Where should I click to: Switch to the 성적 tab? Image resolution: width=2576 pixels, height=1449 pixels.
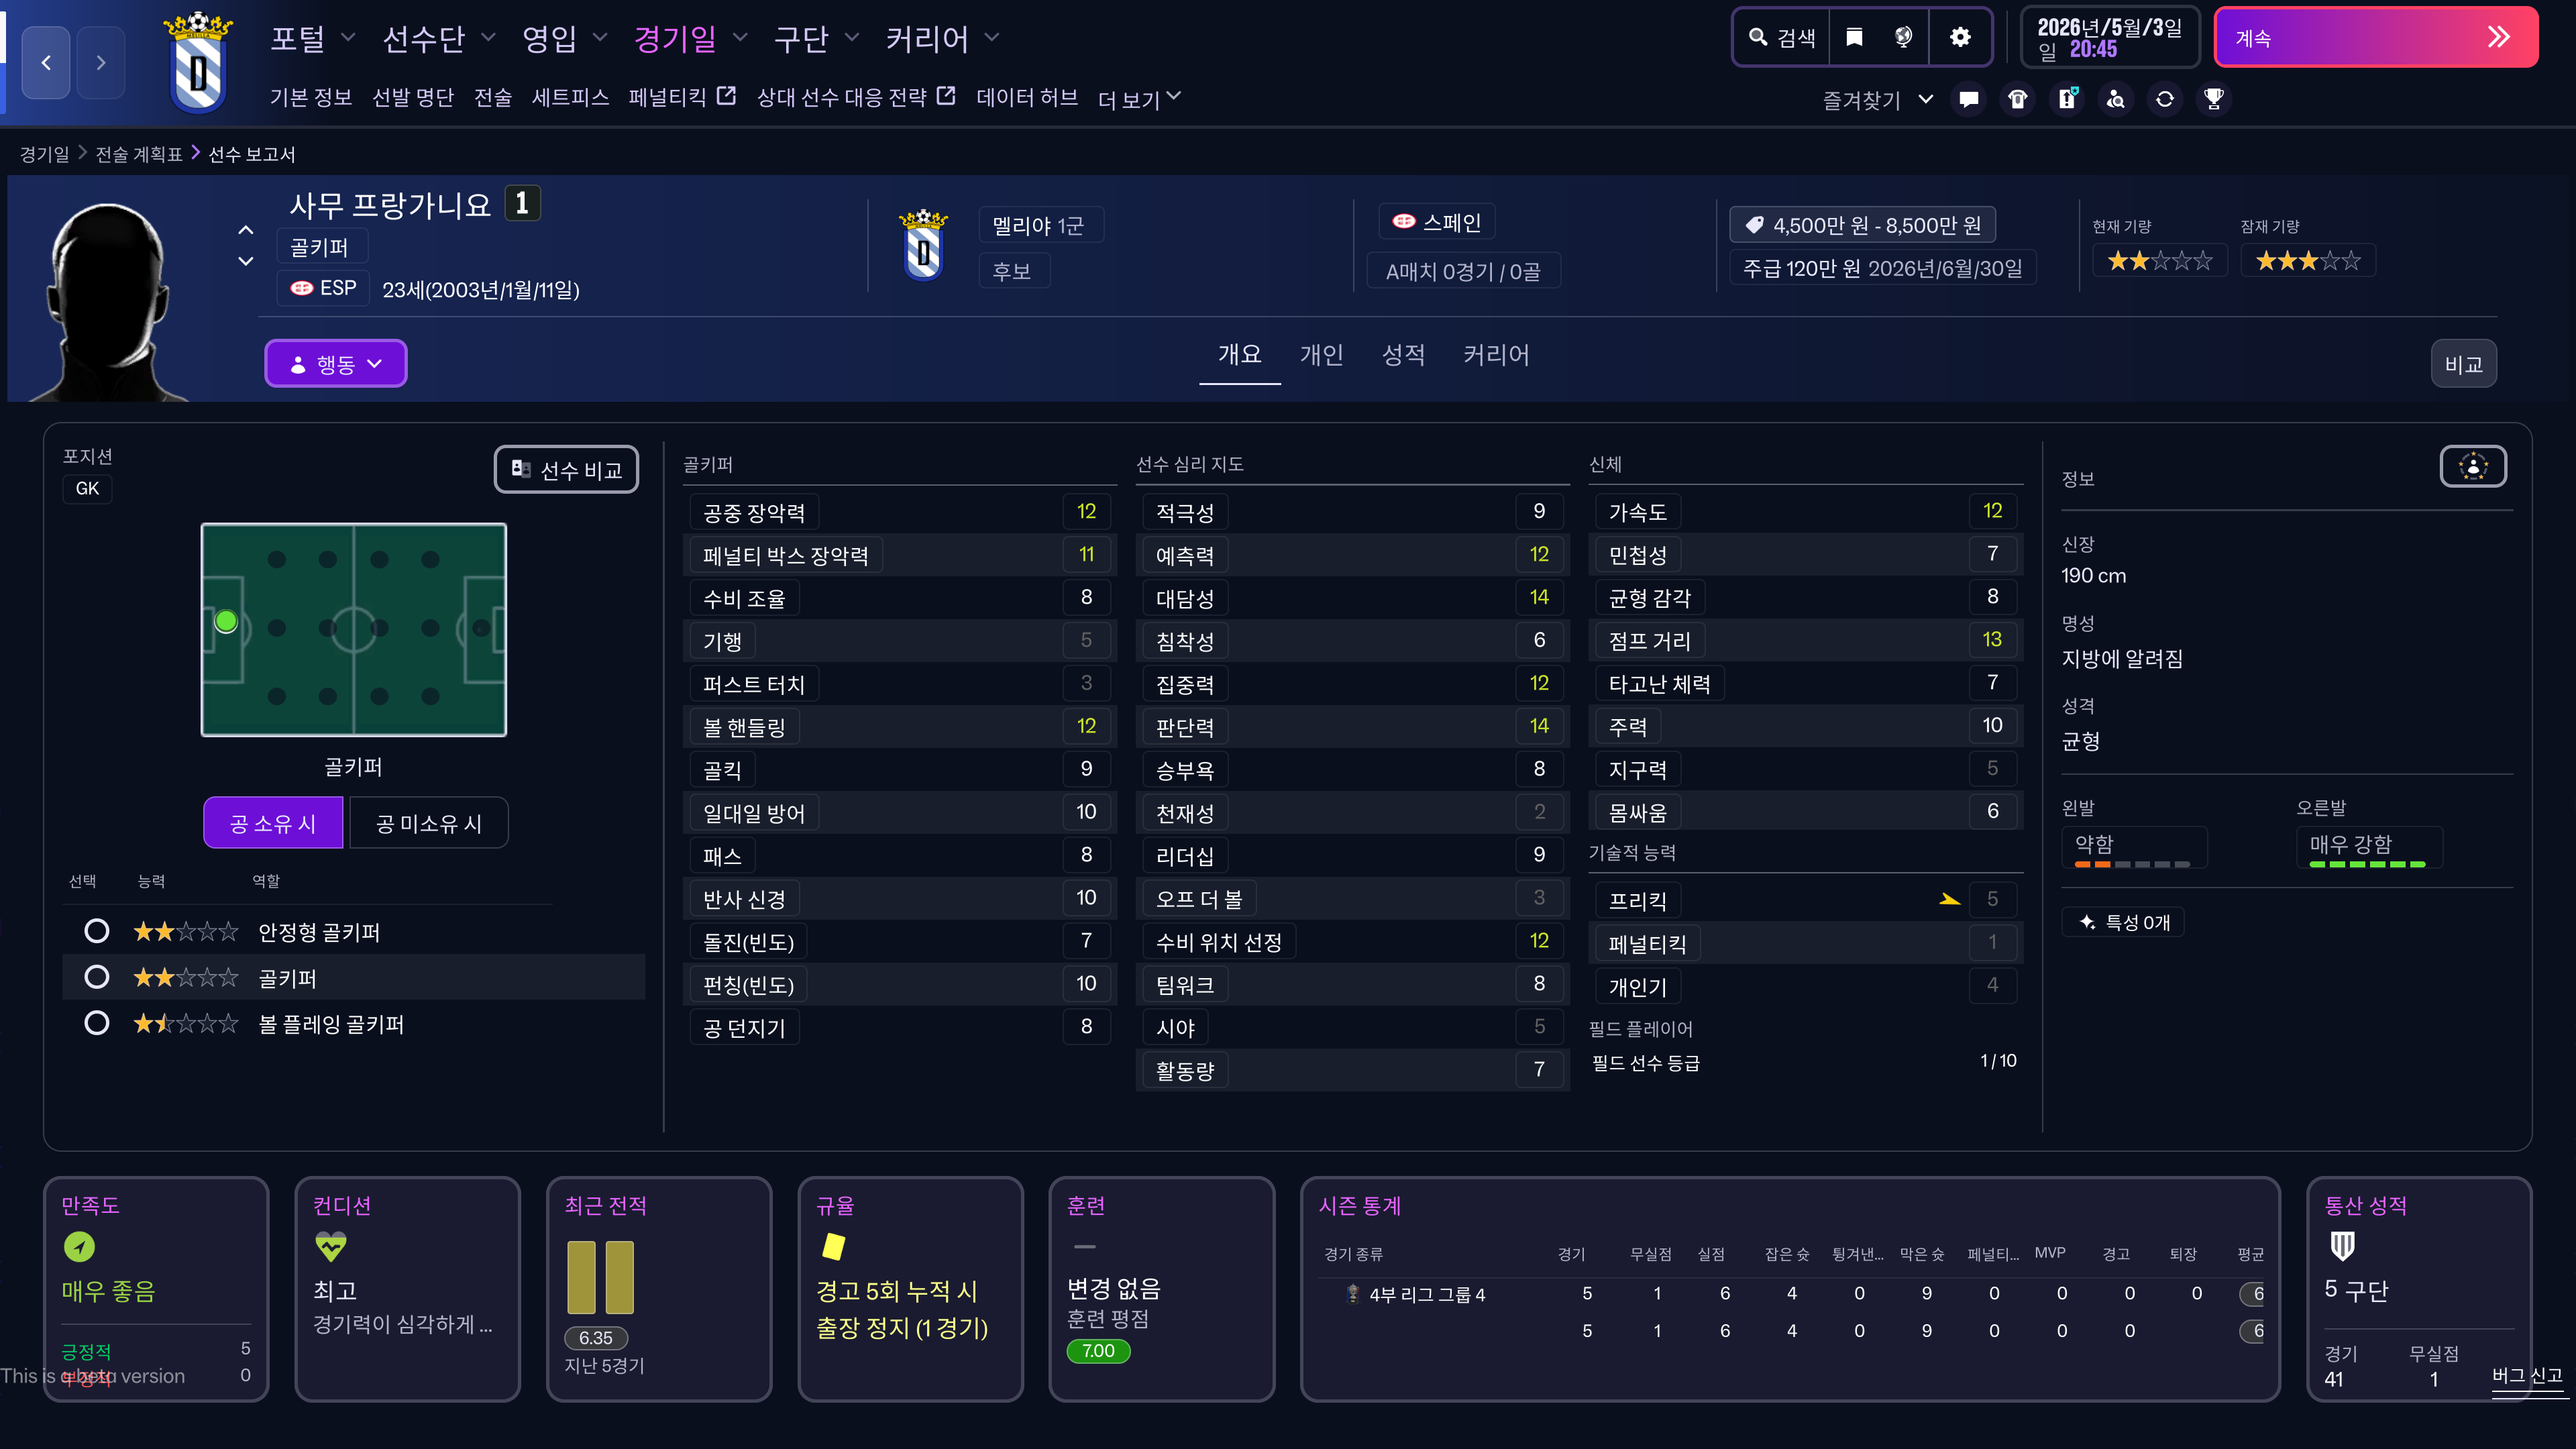point(1402,355)
